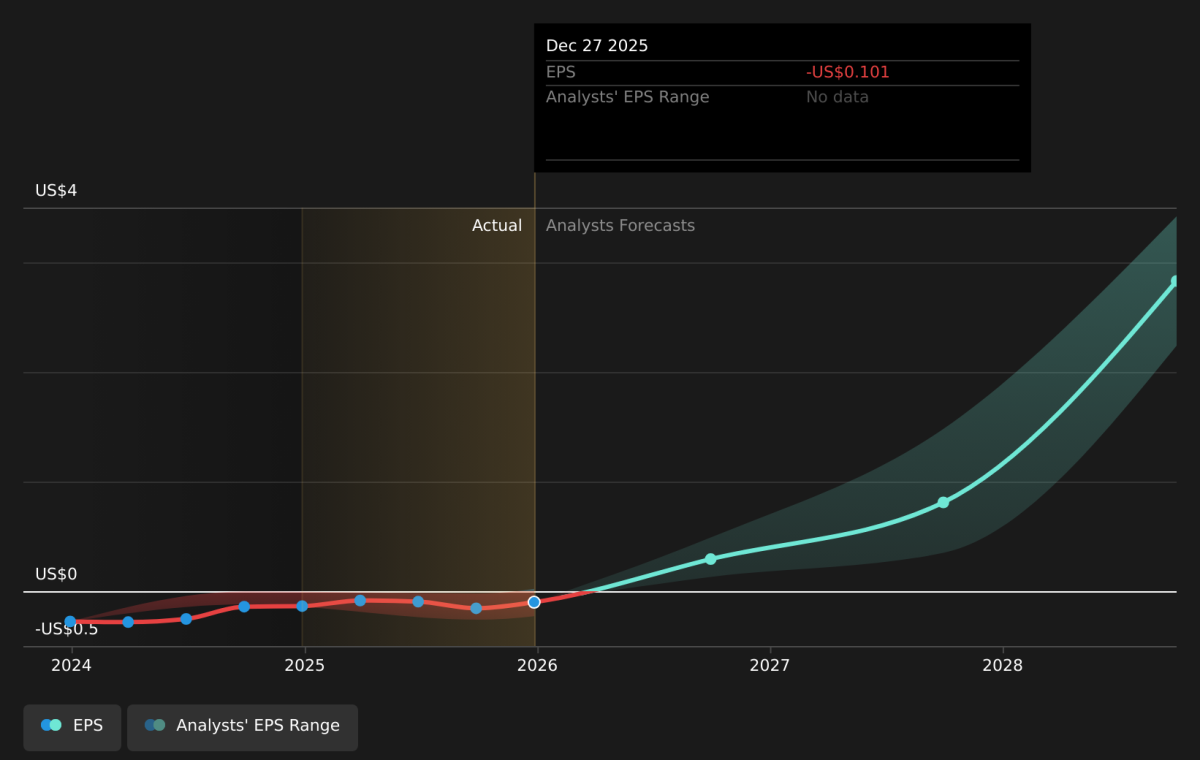
Task: Click the '-US$0.5' y-axis label
Action: [67, 629]
